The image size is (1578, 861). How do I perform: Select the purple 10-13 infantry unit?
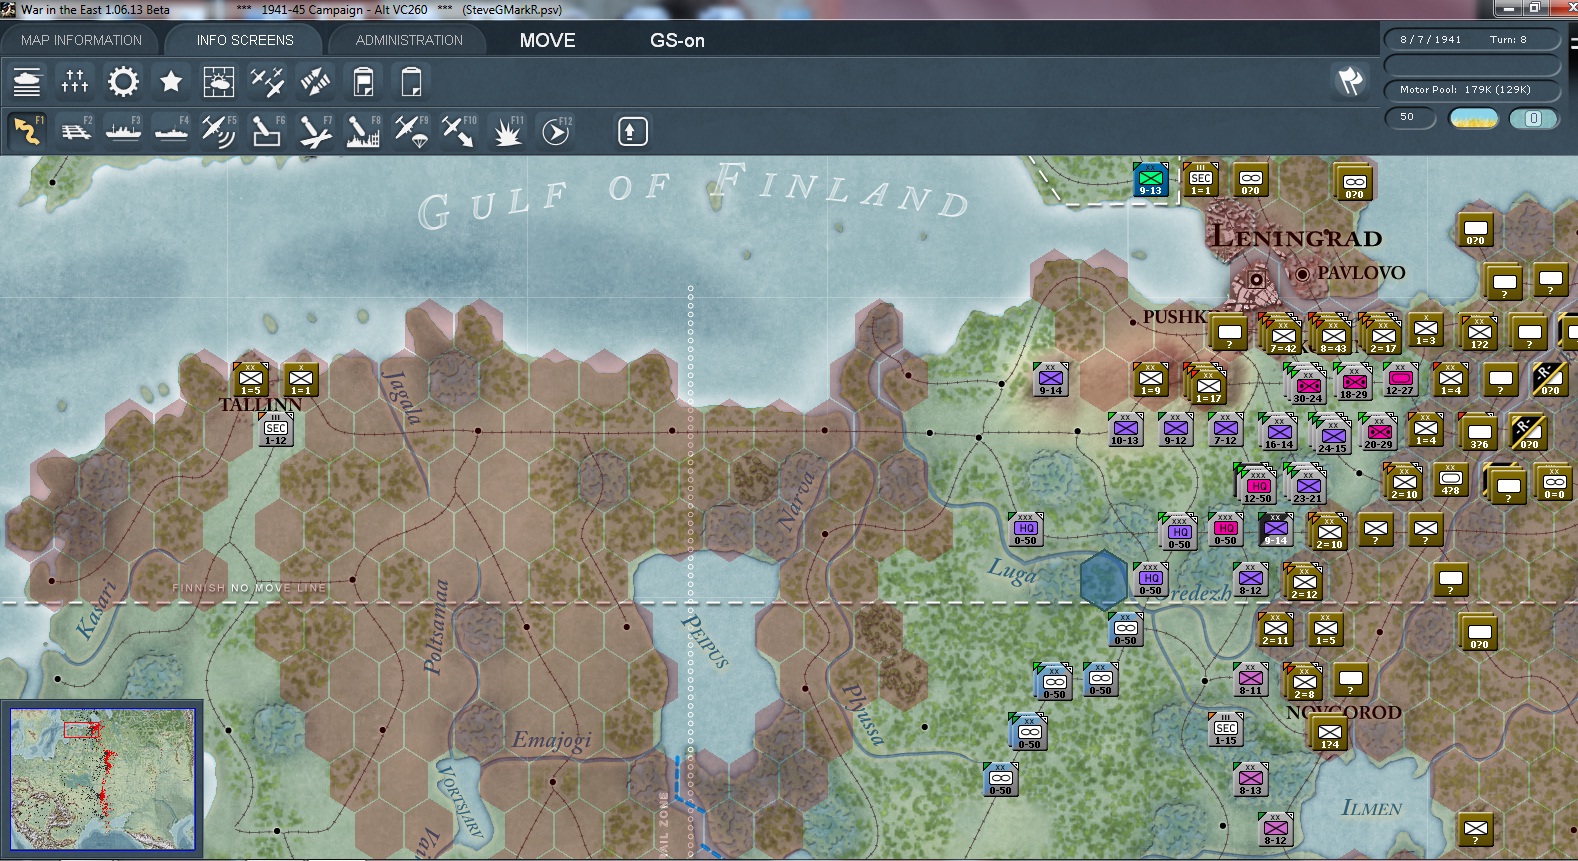click(1125, 430)
